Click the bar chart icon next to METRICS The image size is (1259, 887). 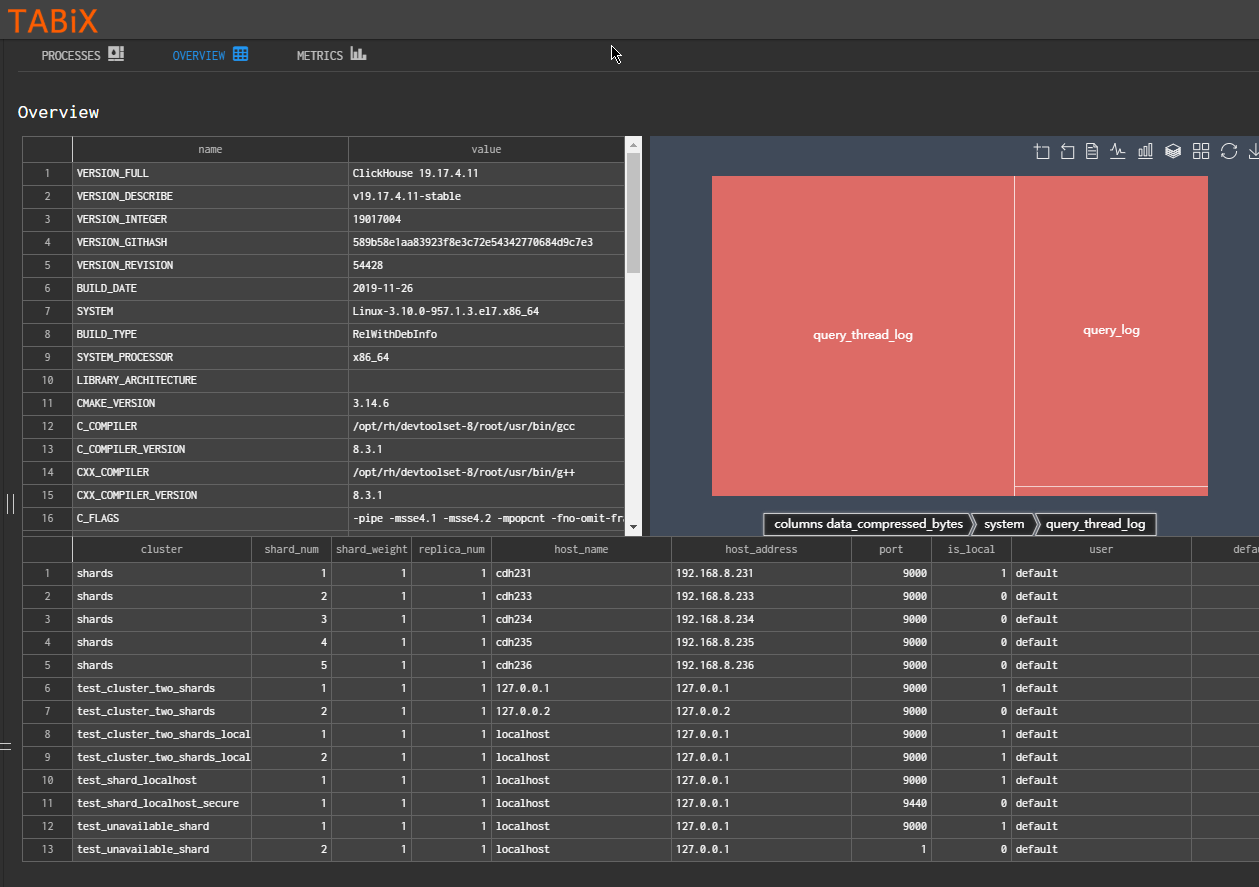coord(358,55)
